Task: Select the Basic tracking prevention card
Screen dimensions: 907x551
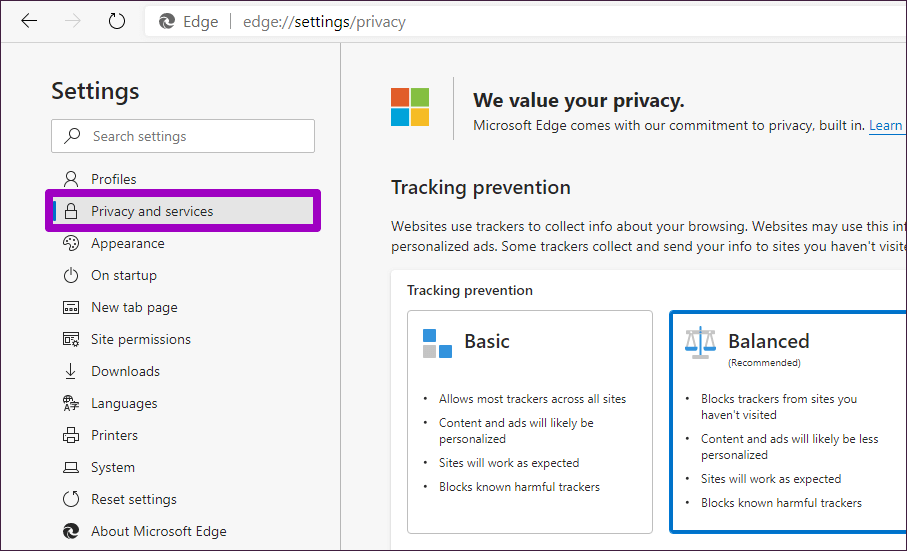Action: (530, 422)
